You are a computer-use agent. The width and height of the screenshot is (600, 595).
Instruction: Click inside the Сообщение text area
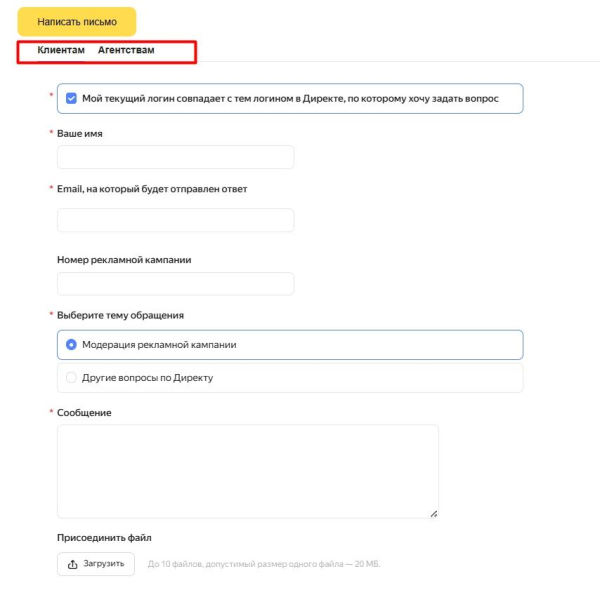(x=247, y=471)
